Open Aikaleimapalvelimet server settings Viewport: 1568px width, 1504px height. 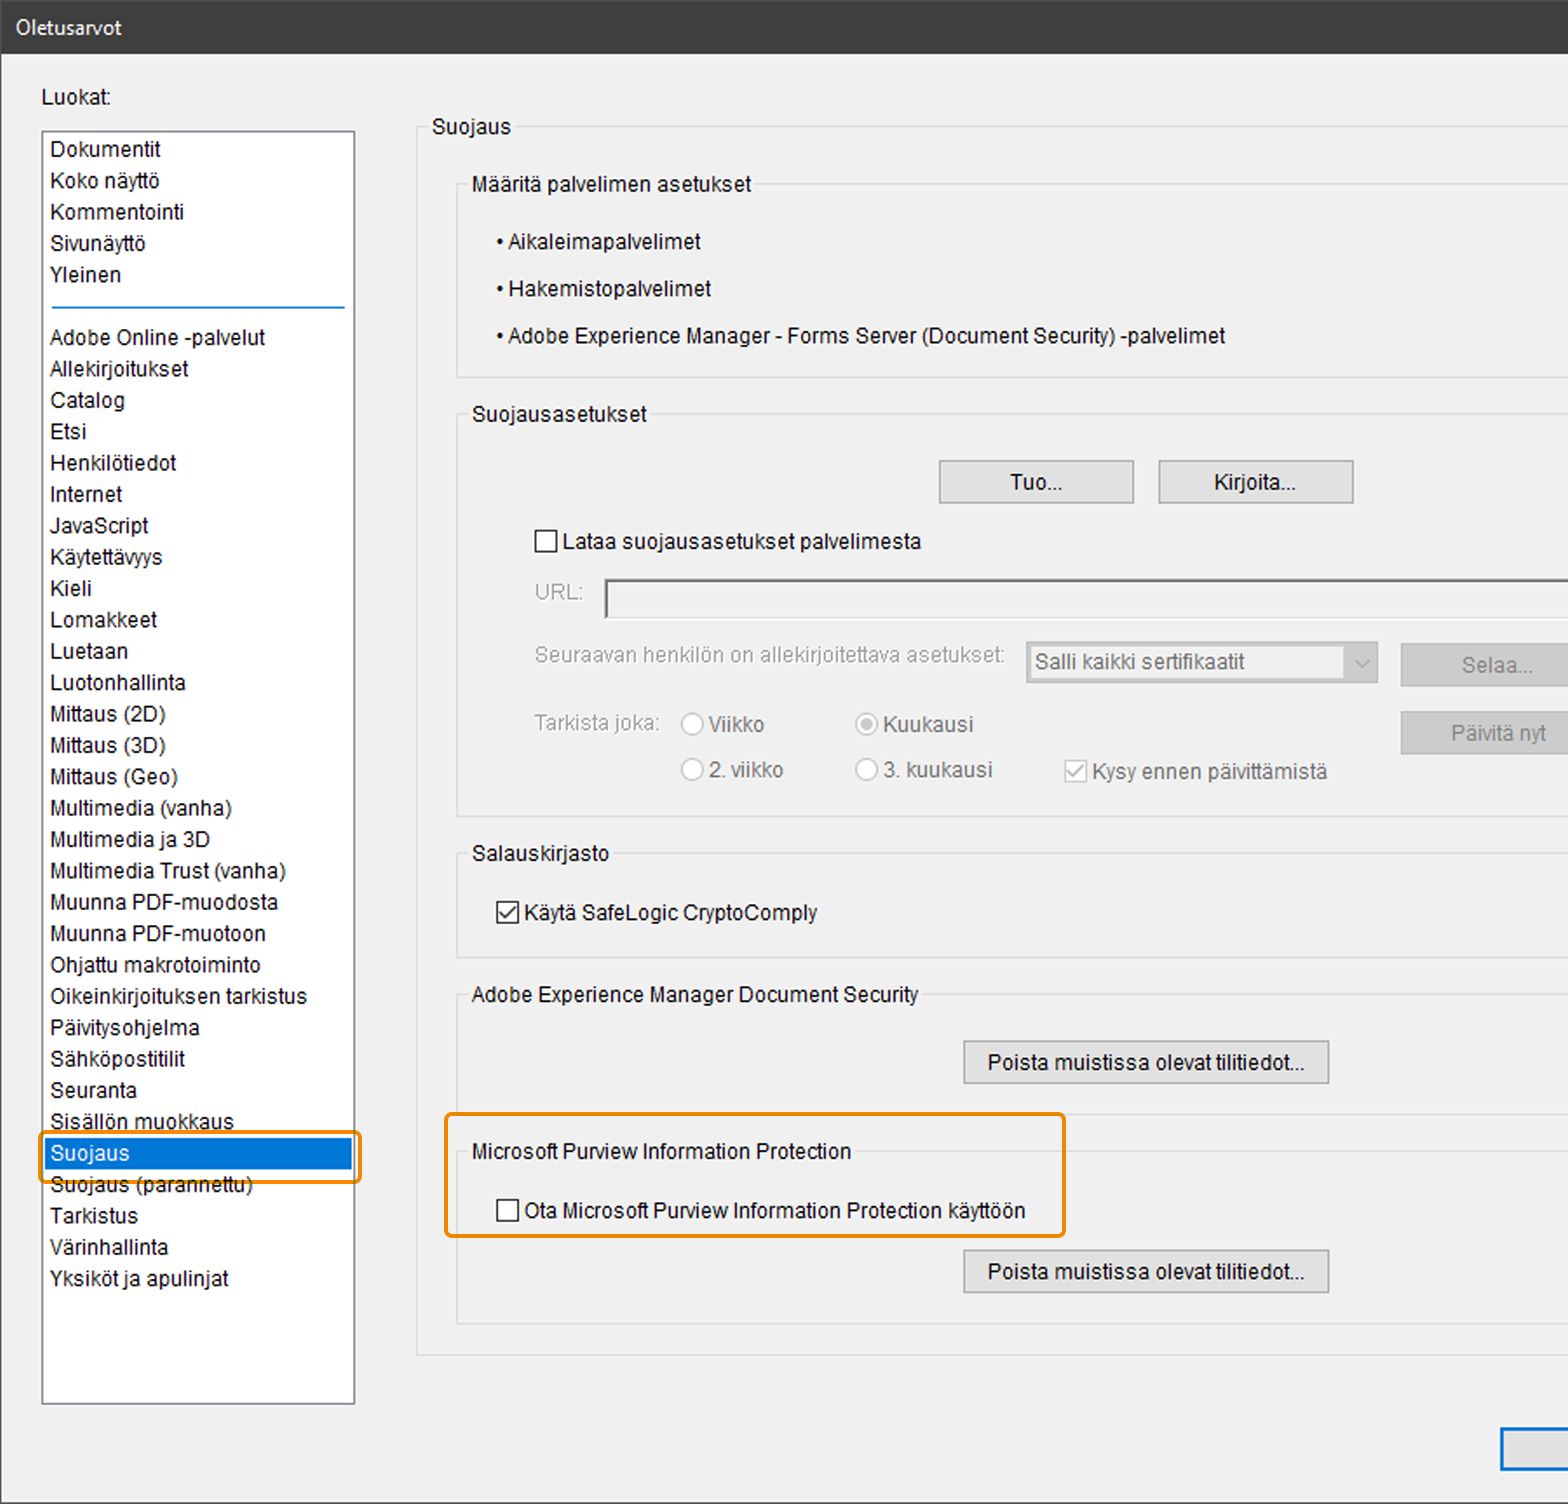[x=604, y=242]
